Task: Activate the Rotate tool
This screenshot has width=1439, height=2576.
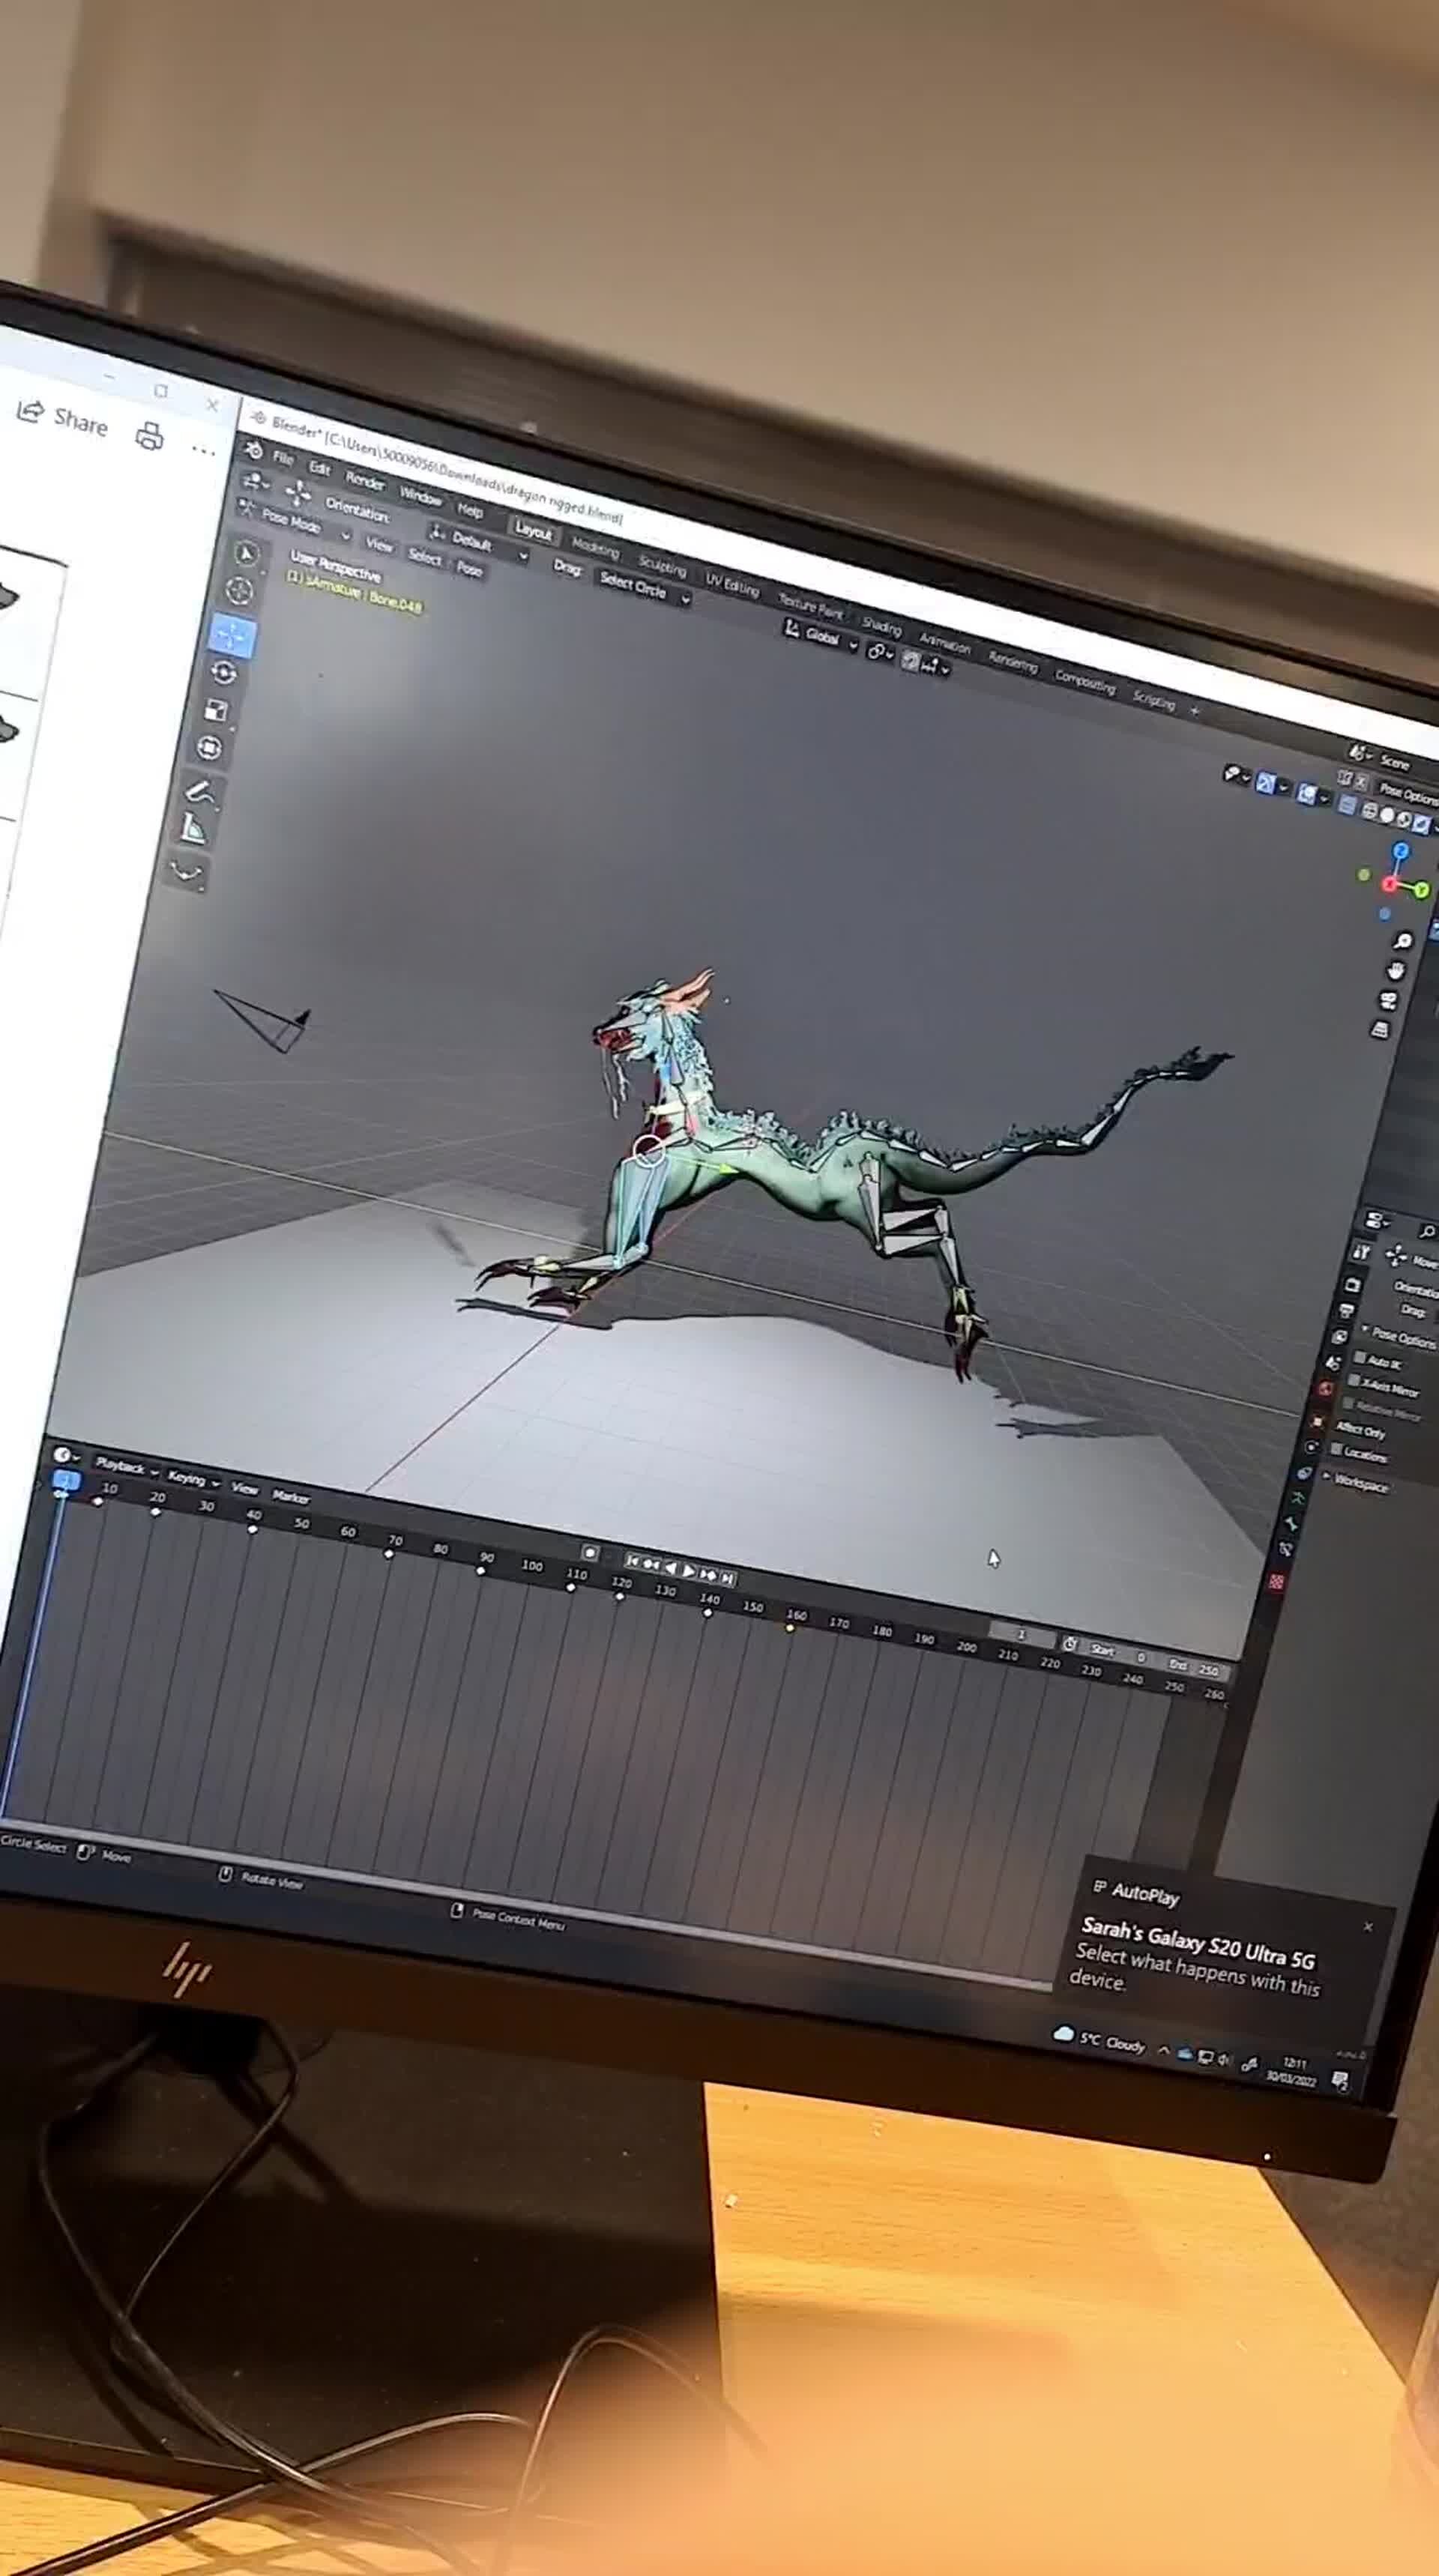Action: [224, 673]
